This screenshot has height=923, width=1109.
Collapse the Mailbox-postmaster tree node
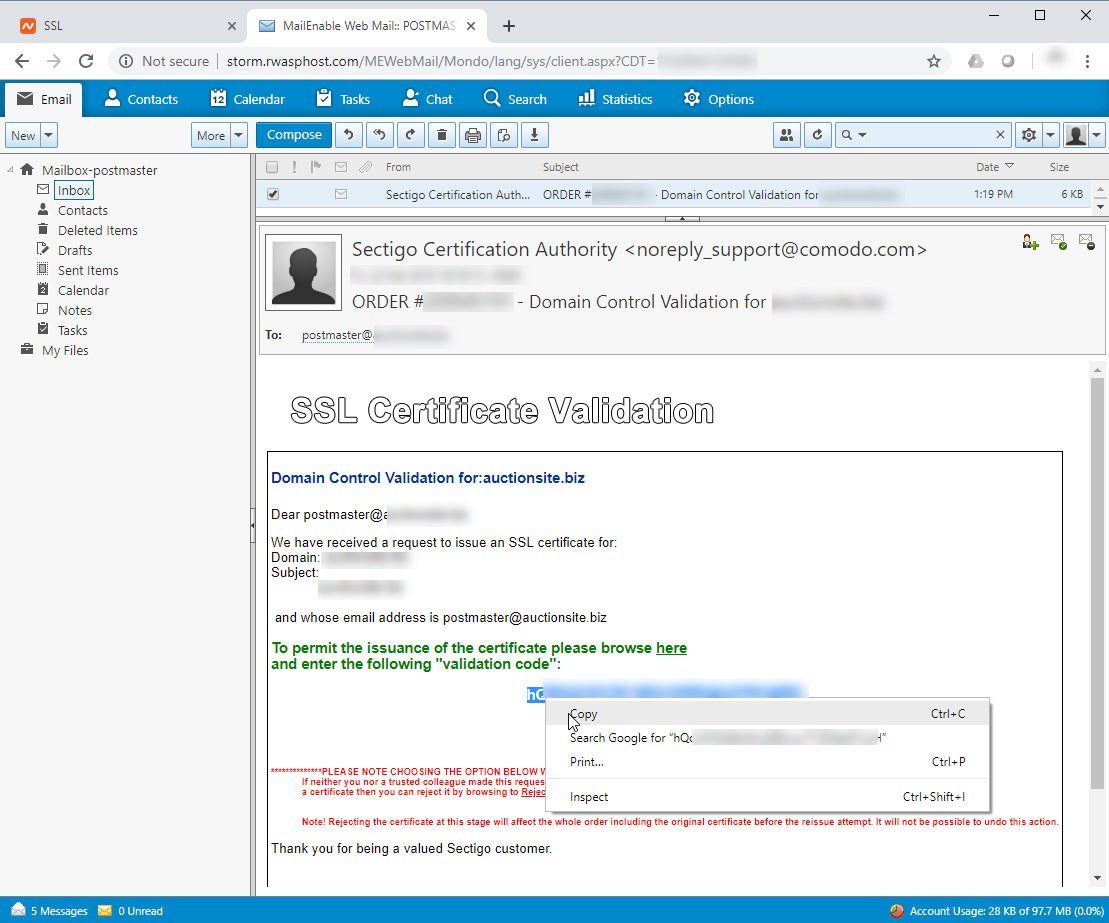(10, 170)
